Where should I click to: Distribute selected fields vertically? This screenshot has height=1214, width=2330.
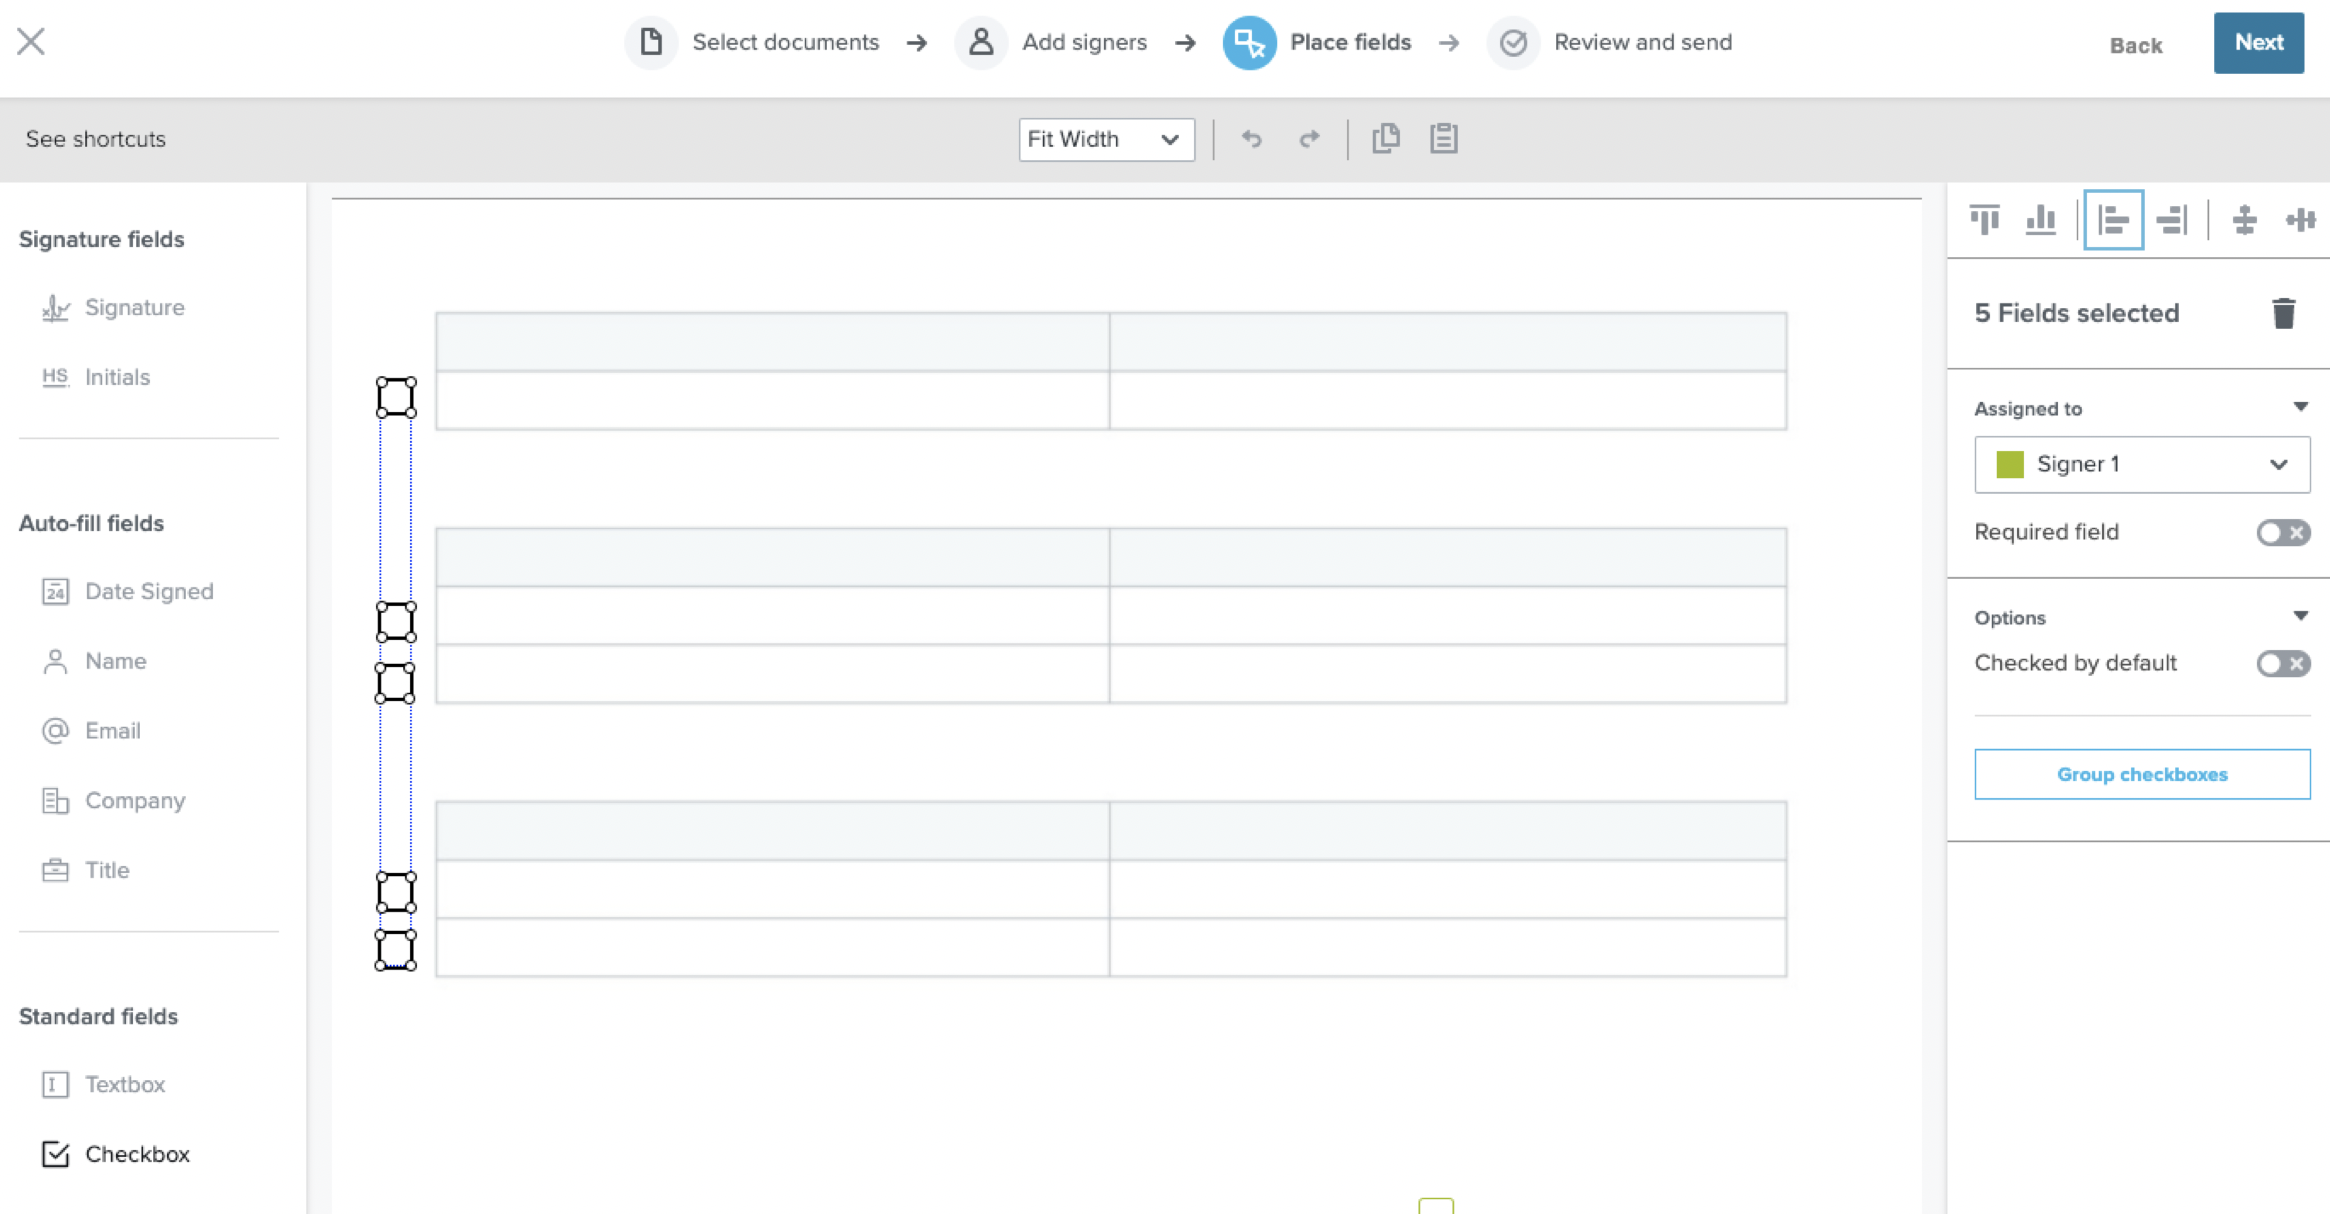click(x=2245, y=219)
